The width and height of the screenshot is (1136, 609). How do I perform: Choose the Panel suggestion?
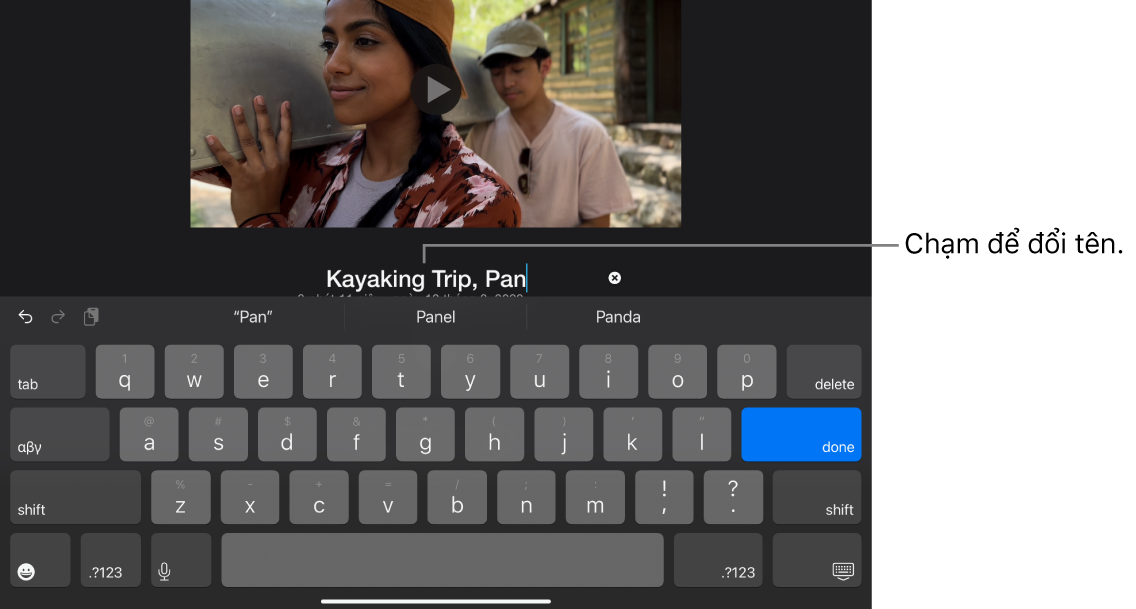435,317
